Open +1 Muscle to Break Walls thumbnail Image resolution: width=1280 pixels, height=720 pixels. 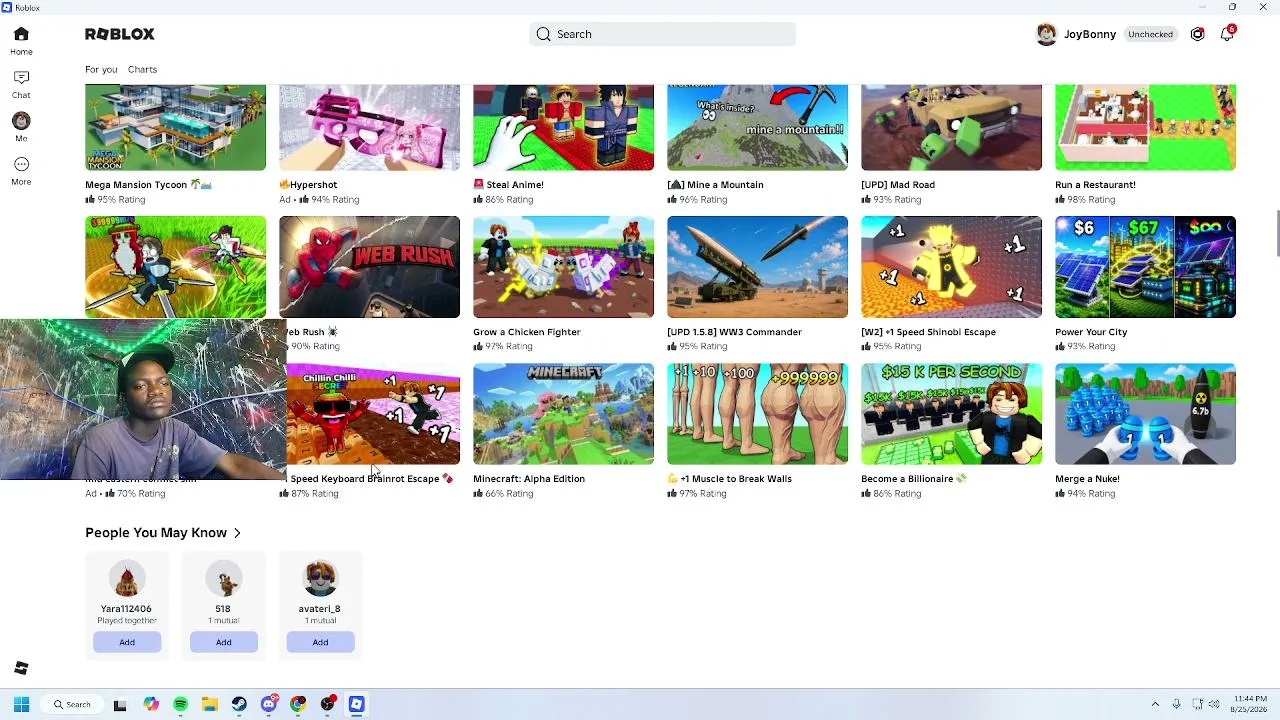pyautogui.click(x=758, y=414)
